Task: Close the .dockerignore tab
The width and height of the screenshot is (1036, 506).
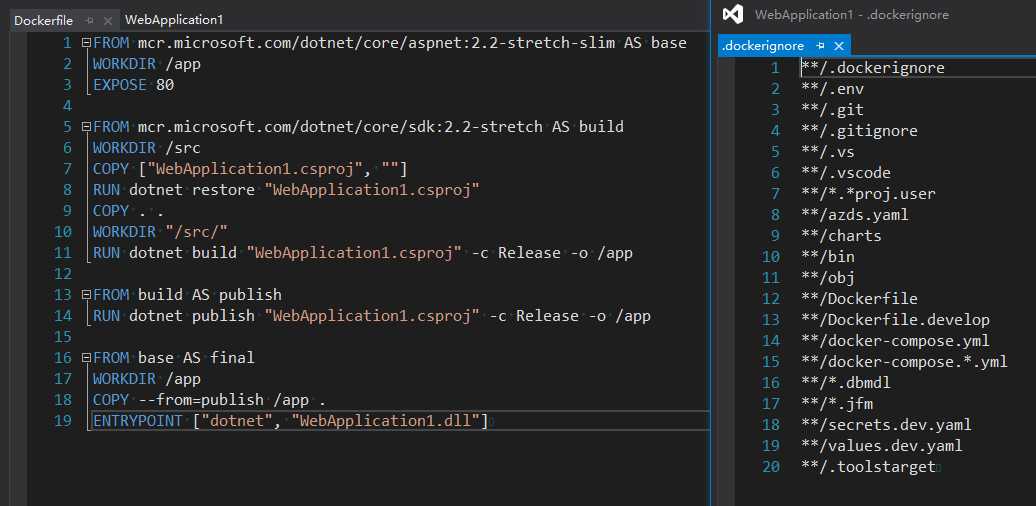Action: (x=838, y=46)
